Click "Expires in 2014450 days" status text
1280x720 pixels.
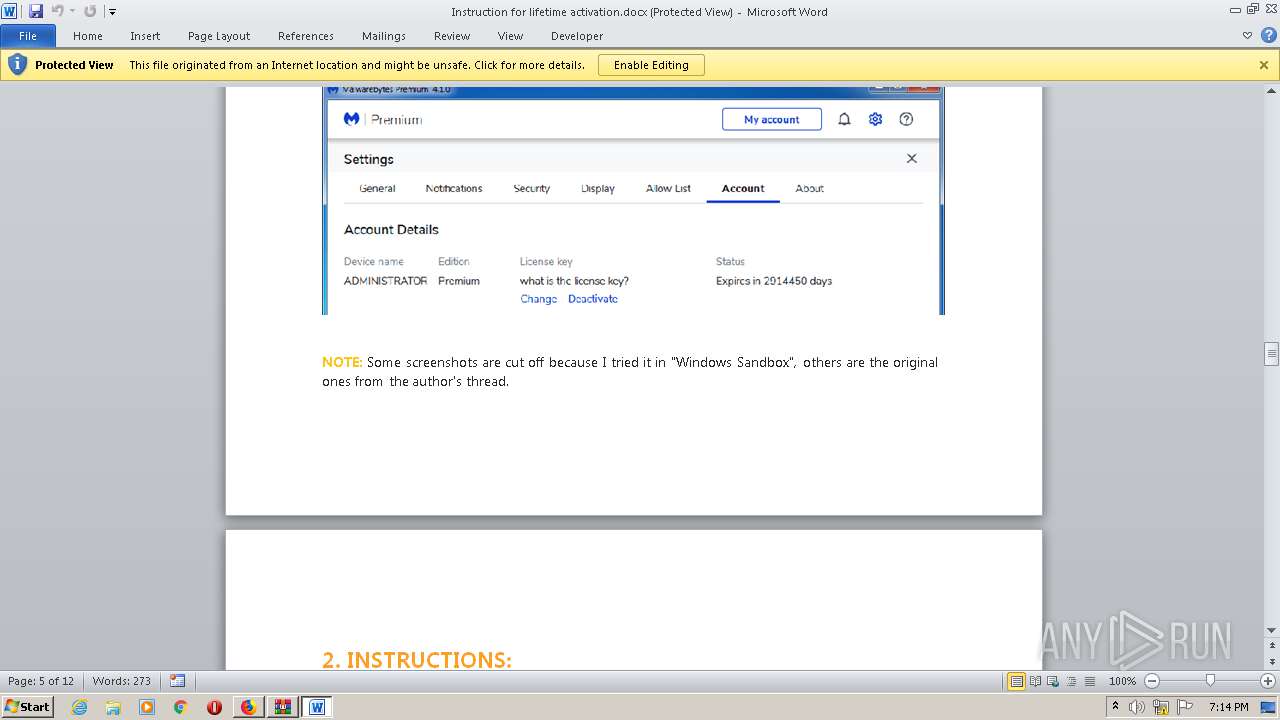[x=774, y=281]
